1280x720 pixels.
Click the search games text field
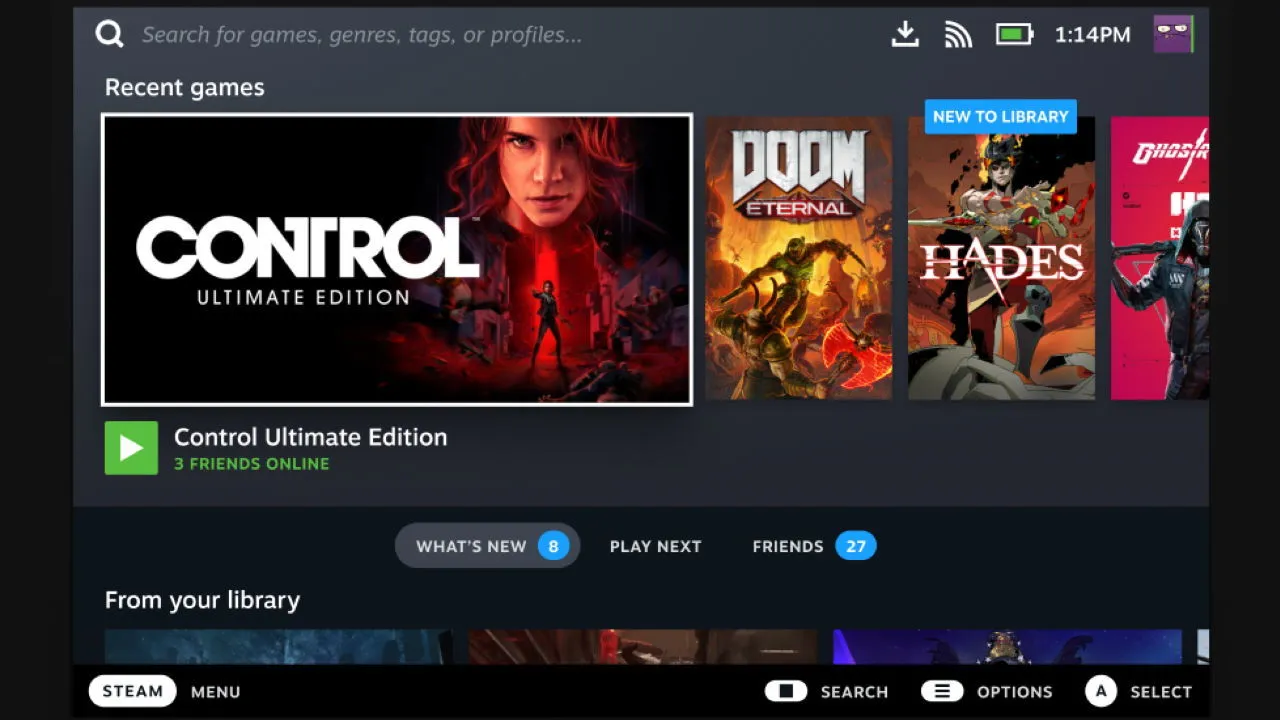(361, 35)
